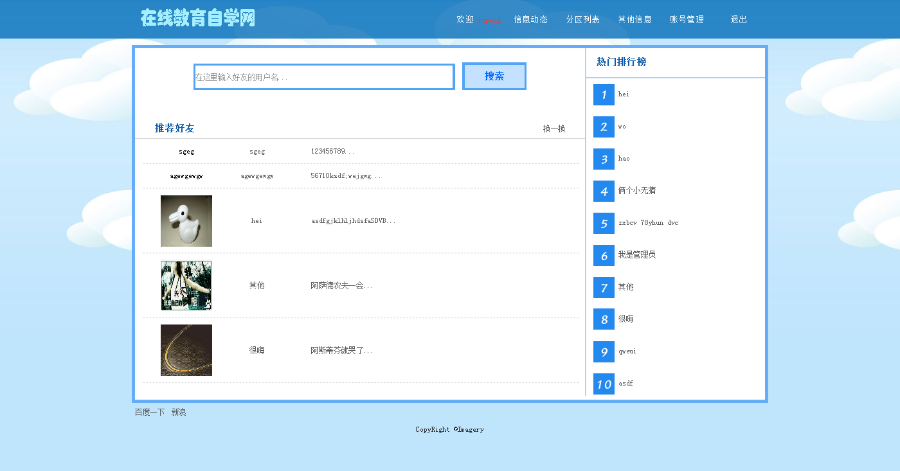Select wo in the popular ranking

coord(622,127)
